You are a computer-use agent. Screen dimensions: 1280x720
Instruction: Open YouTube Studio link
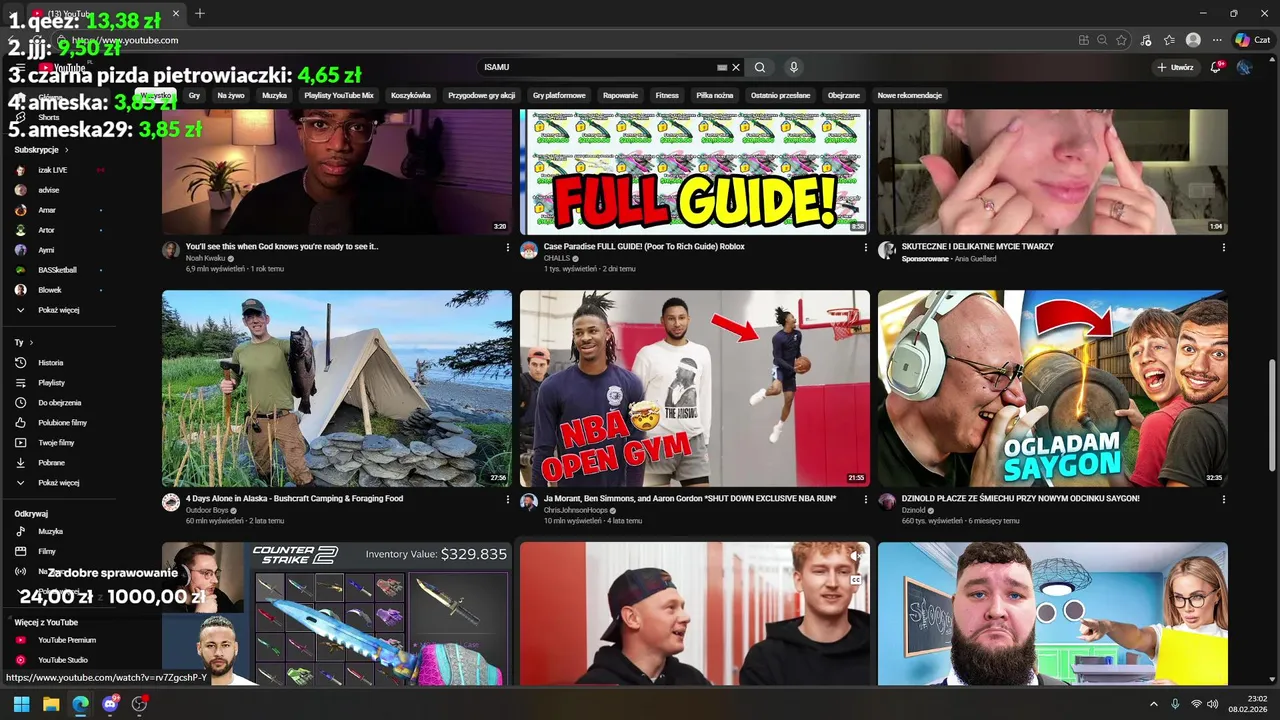[63, 660]
